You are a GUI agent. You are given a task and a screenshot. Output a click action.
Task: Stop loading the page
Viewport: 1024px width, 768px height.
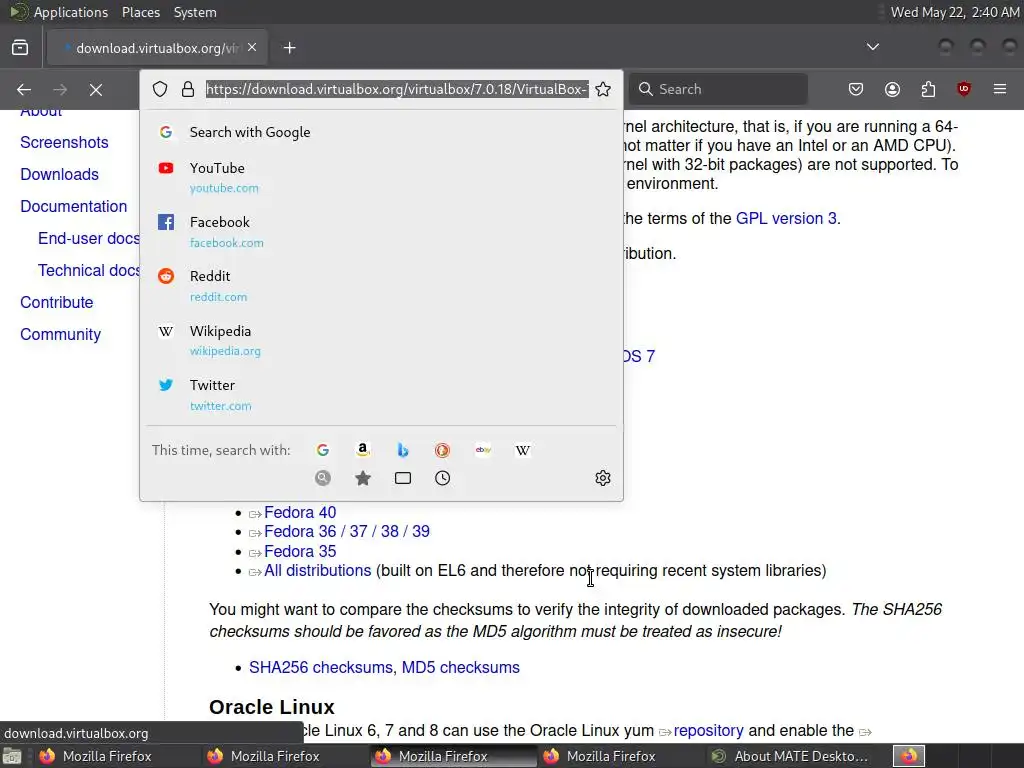coord(95,89)
